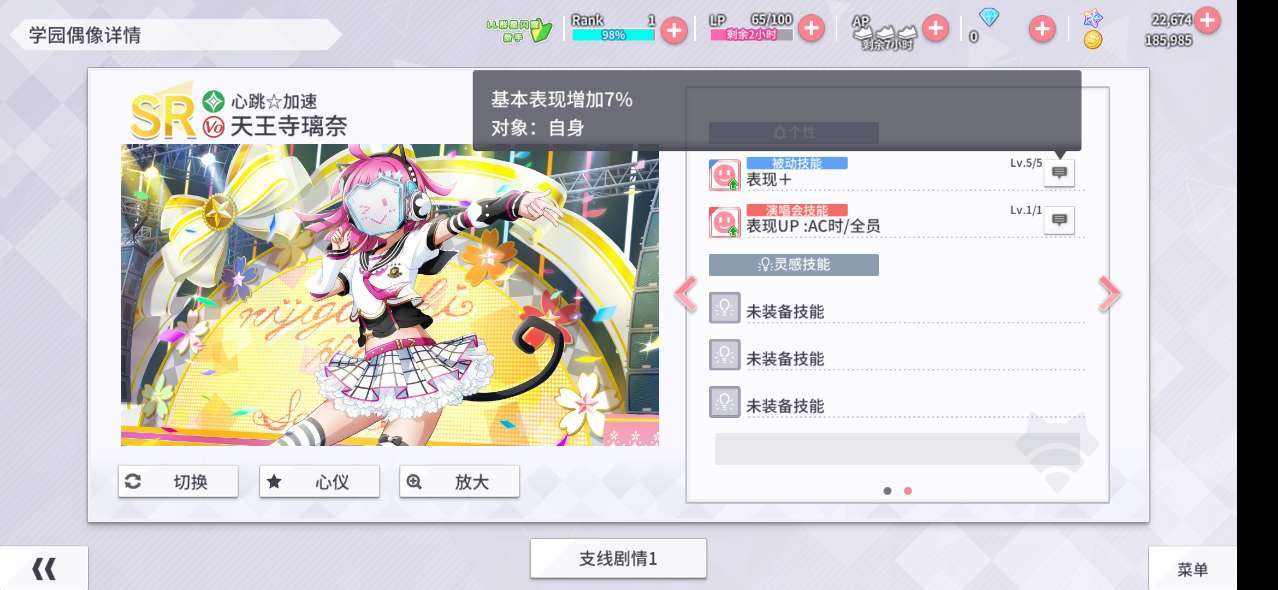Buy star gems with the plus button
Image resolution: width=1278 pixels, height=590 pixels.
click(x=1042, y=30)
